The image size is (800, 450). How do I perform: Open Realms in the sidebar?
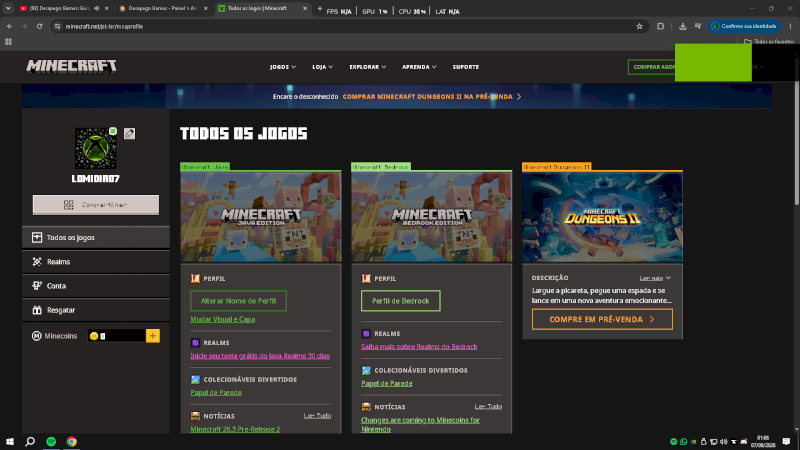[x=96, y=262]
